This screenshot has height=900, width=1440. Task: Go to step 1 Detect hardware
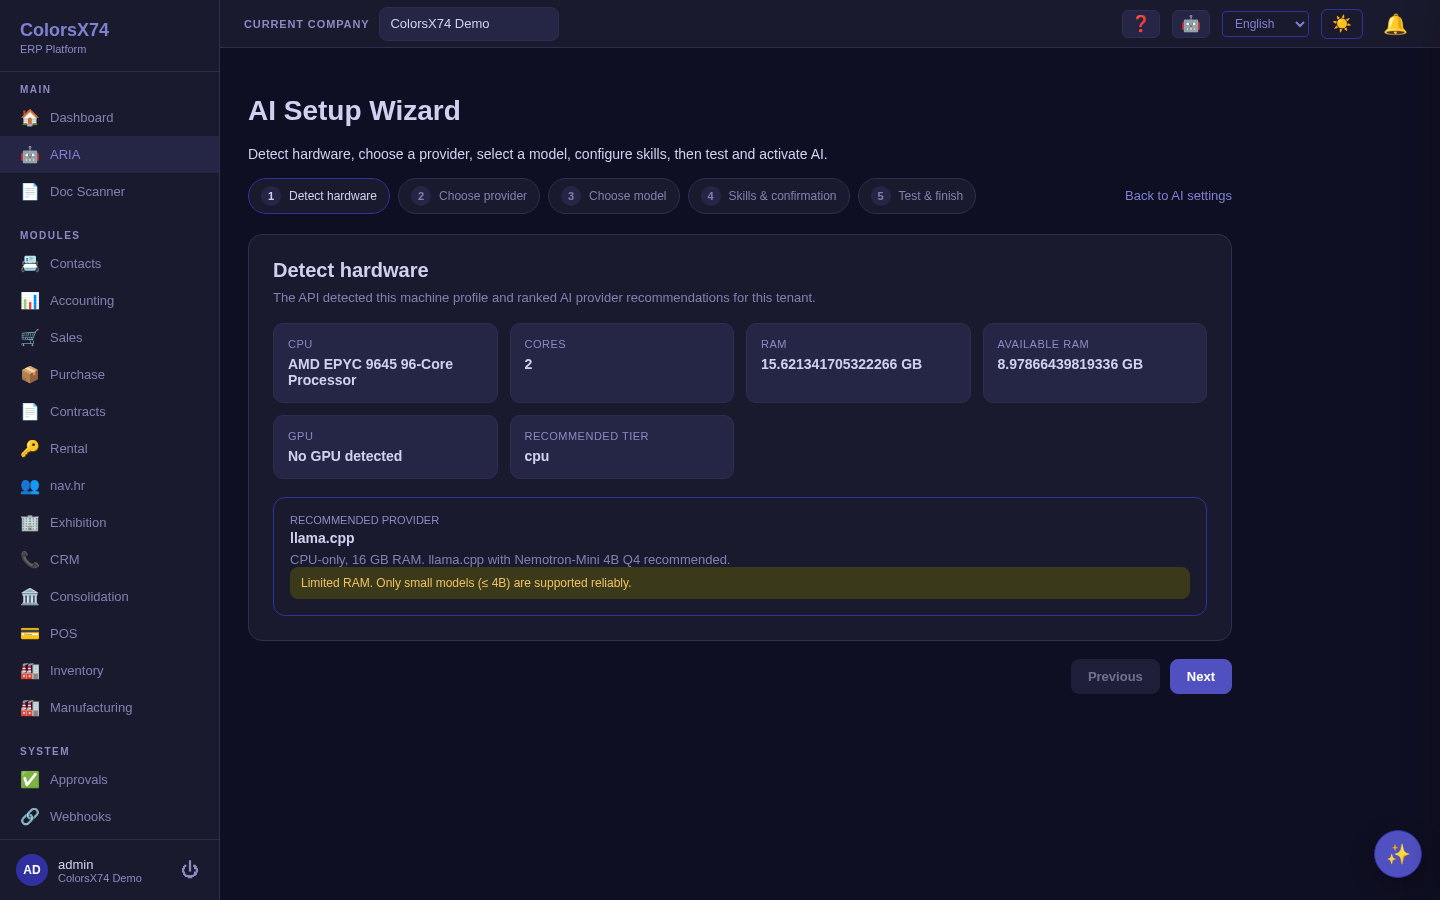[319, 196]
